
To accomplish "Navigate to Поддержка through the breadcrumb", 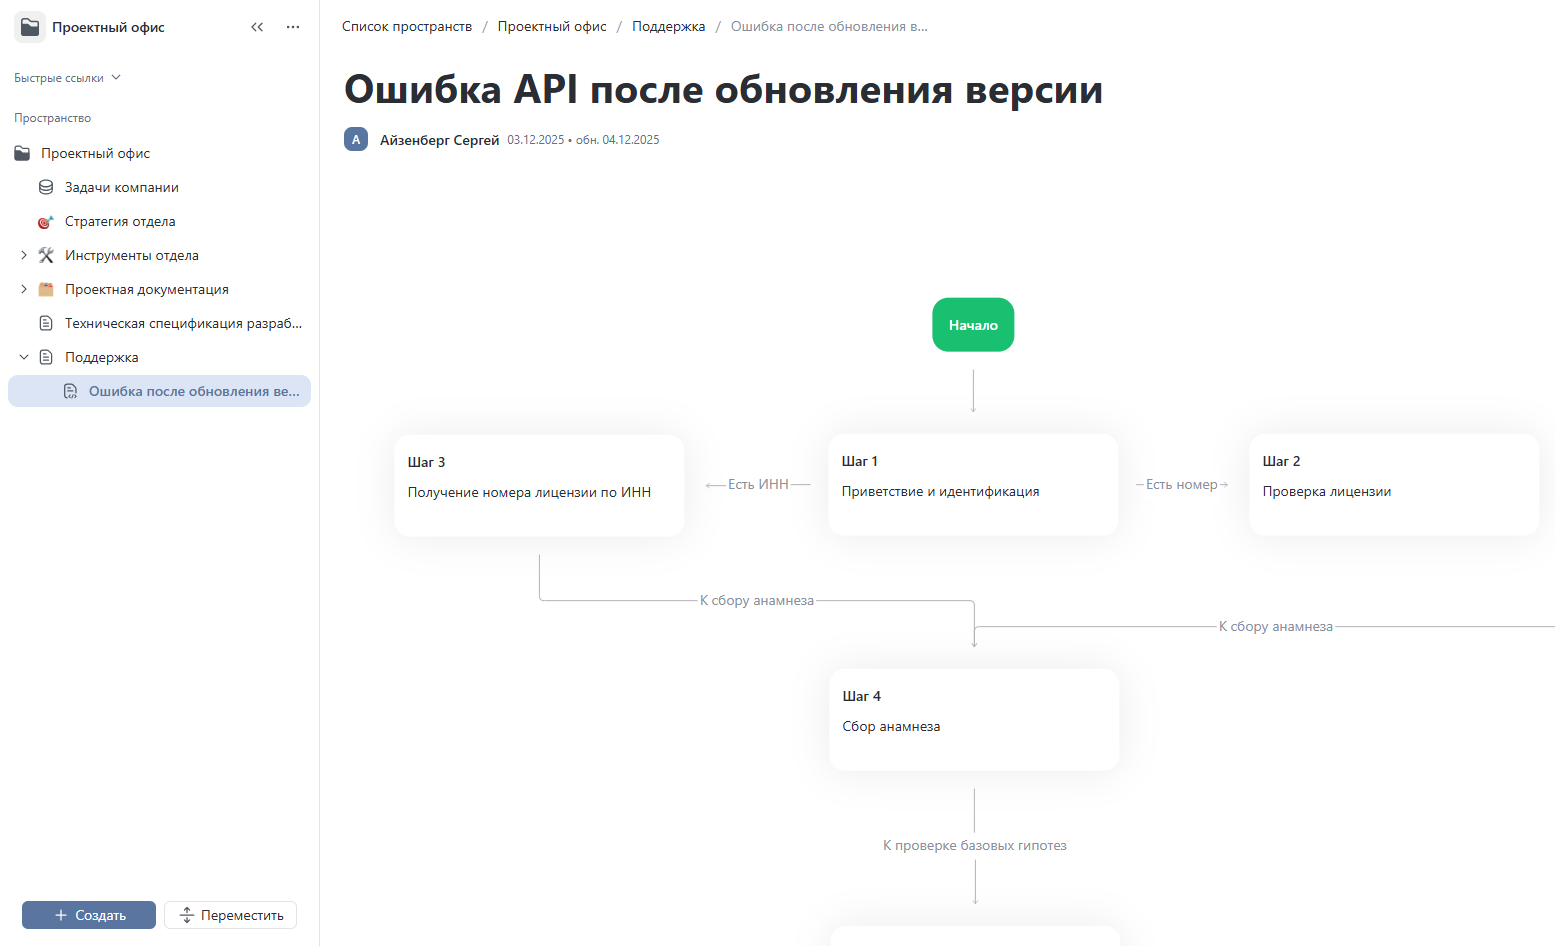I will [x=668, y=25].
